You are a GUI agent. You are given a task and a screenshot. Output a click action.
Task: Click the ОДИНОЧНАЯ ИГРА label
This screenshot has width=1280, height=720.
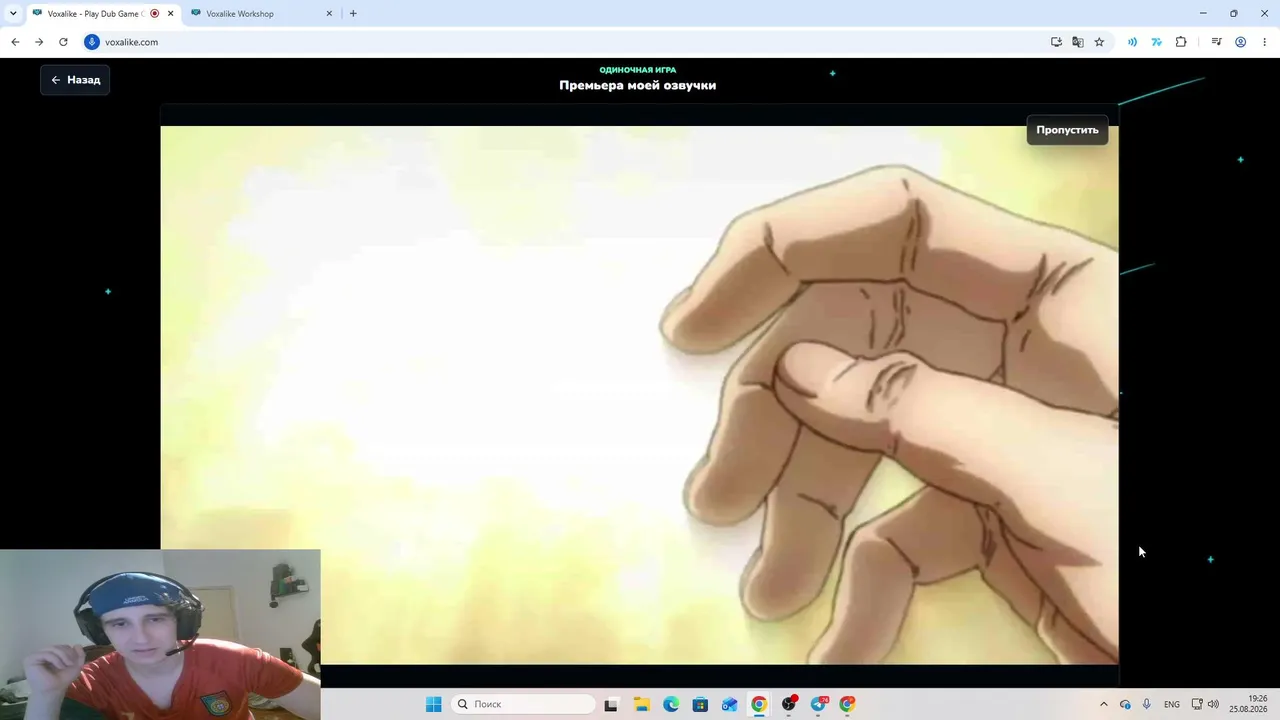638,70
